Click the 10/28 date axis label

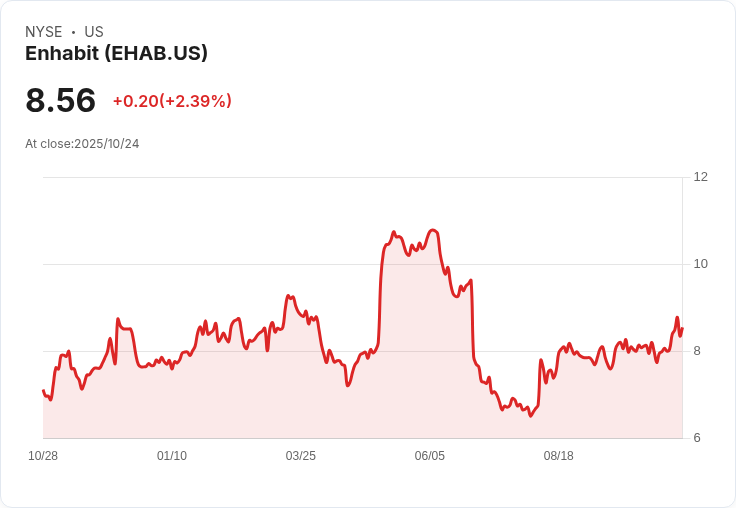tap(43, 456)
